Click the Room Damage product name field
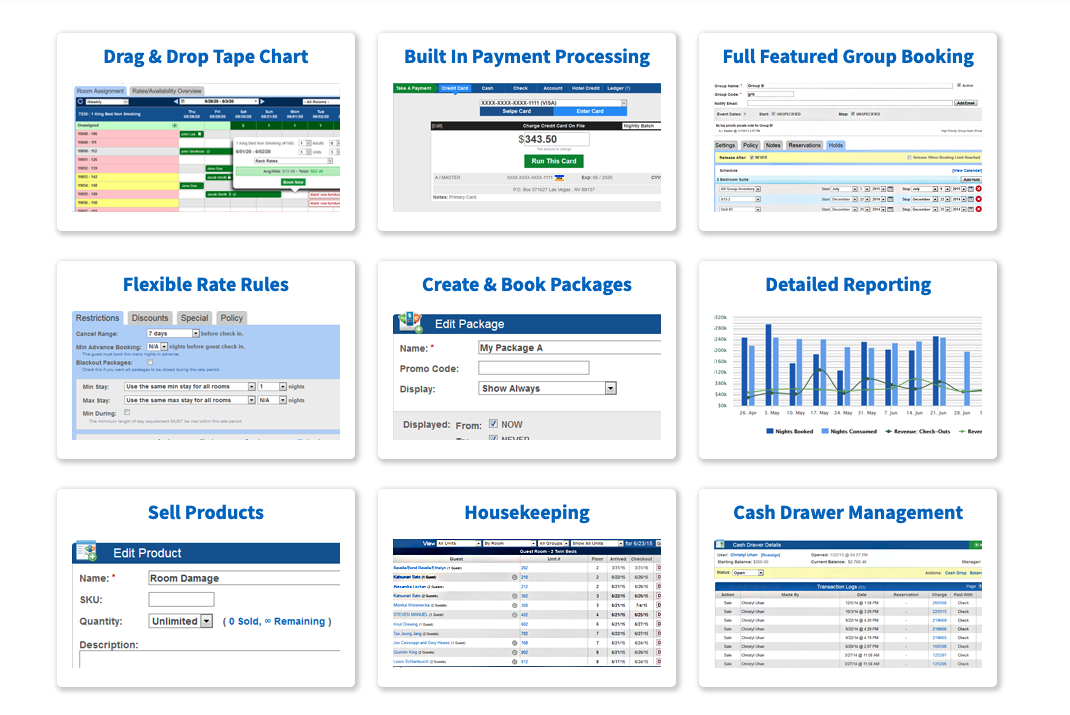 (244, 578)
